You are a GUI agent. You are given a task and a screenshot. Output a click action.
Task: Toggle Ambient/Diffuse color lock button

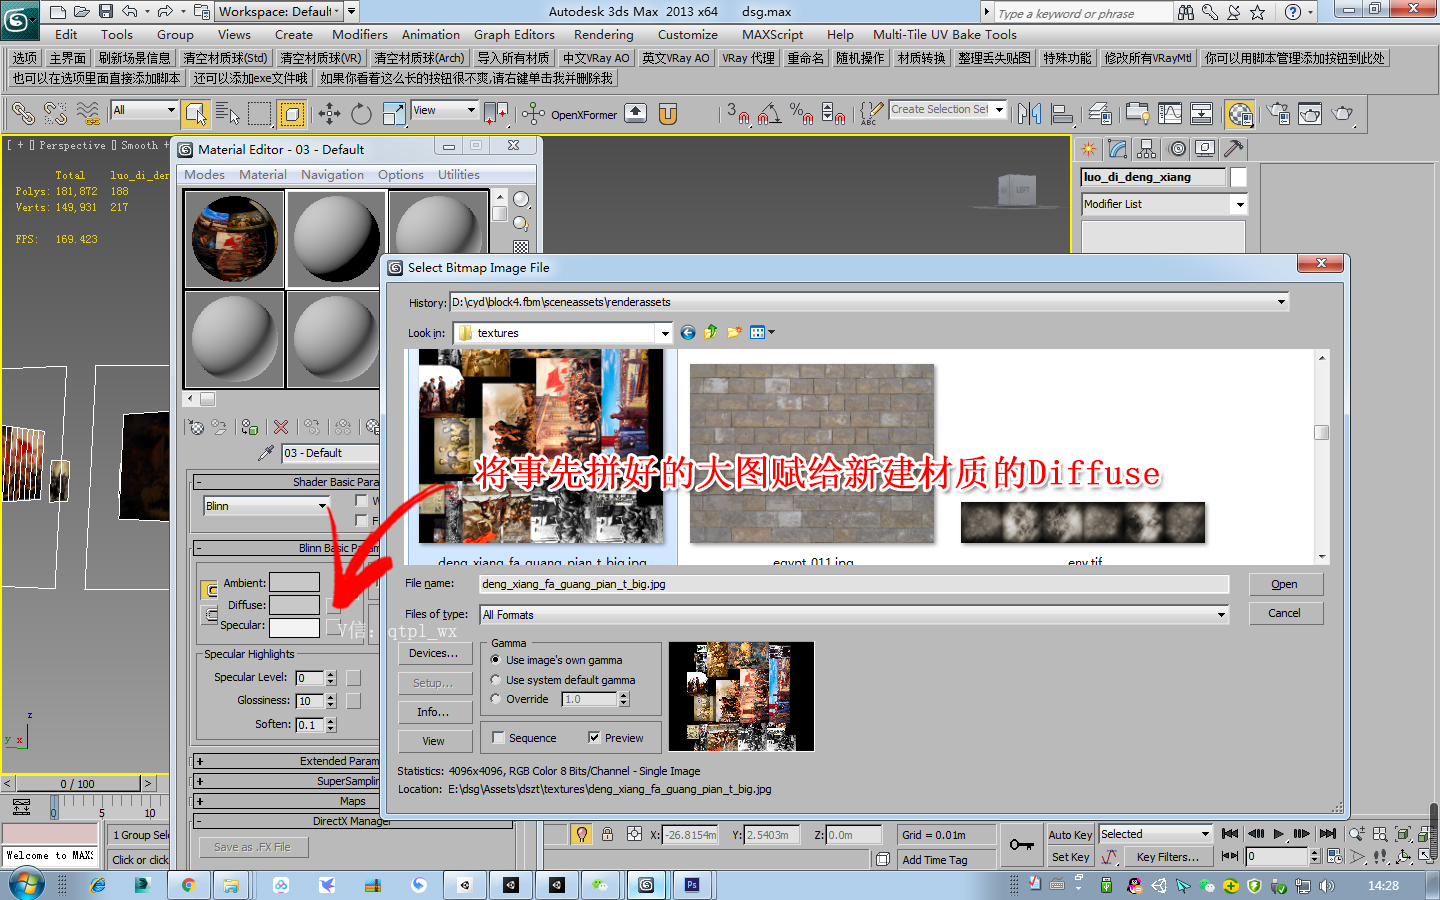[x=210, y=590]
